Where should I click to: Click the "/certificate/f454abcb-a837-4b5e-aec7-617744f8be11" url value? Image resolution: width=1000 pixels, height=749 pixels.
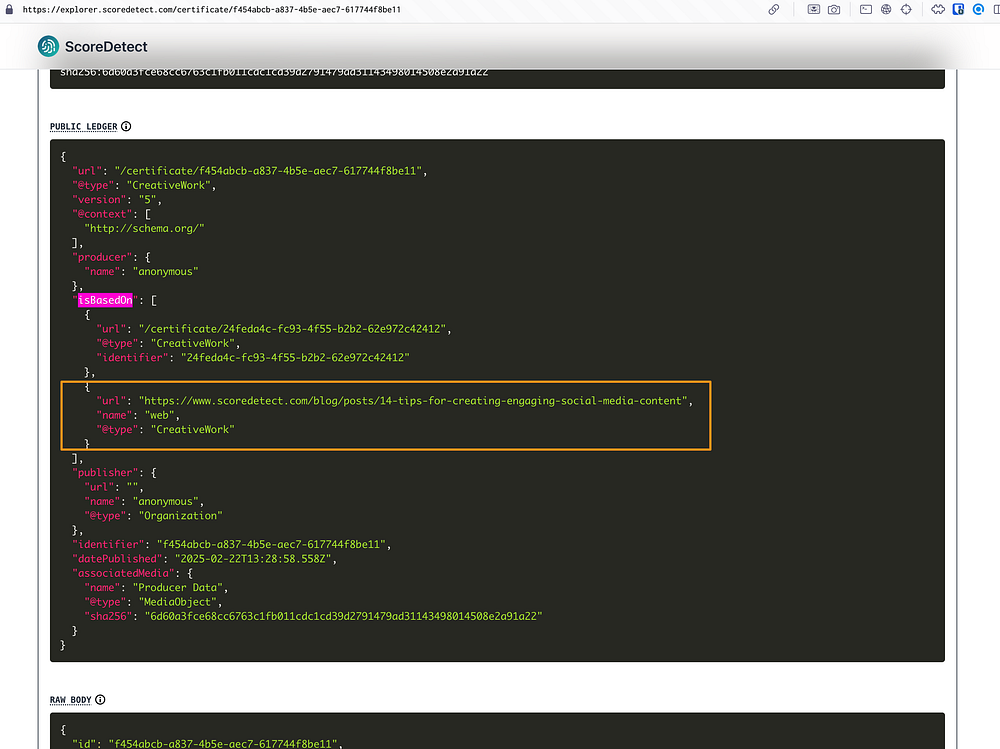click(x=268, y=170)
